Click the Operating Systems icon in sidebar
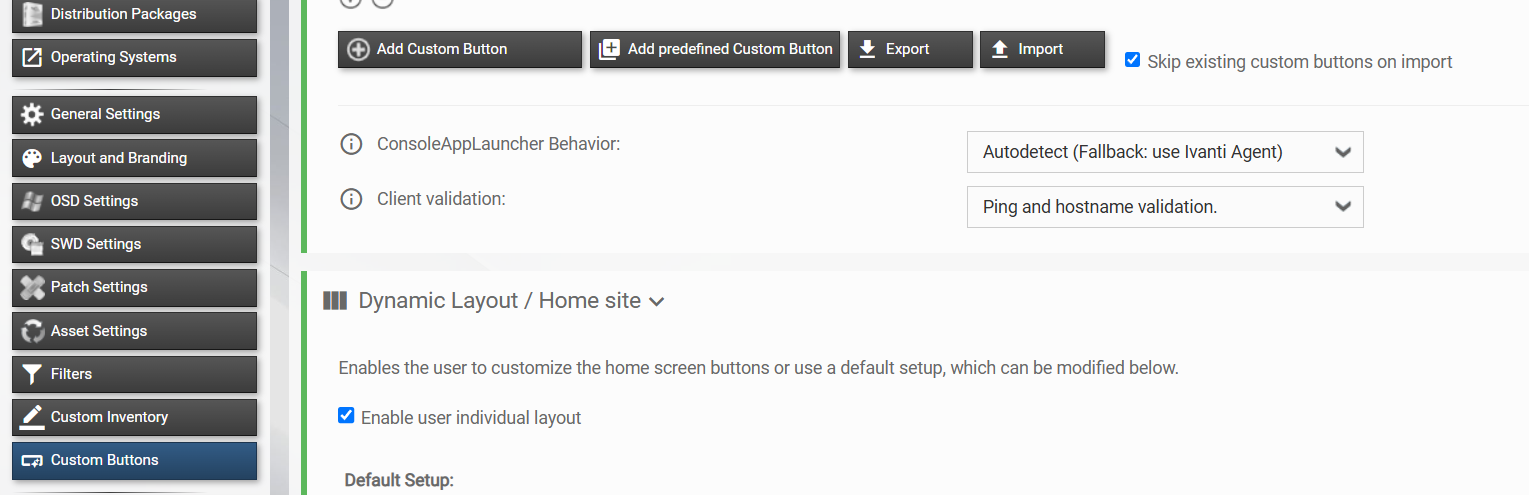Image resolution: width=1529 pixels, height=495 pixels. [32, 57]
